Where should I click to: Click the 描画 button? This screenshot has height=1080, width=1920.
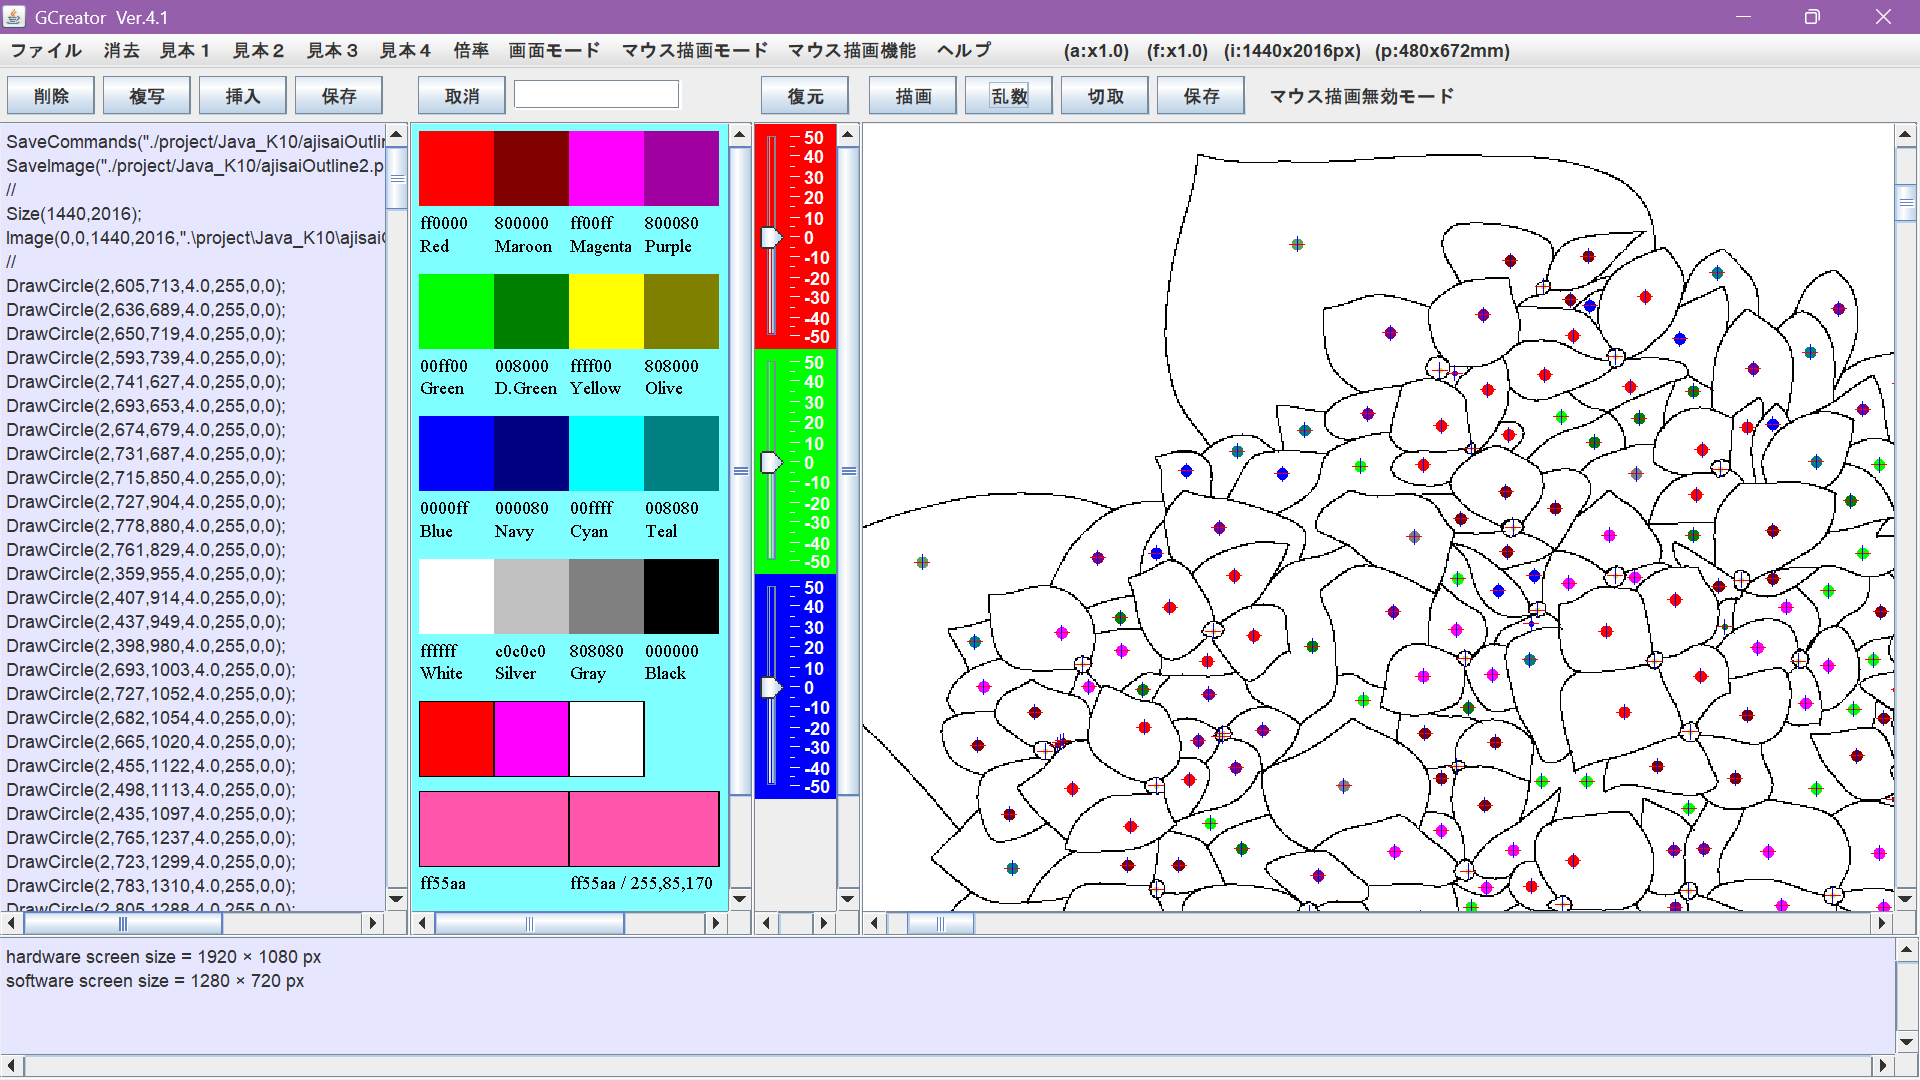(912, 96)
